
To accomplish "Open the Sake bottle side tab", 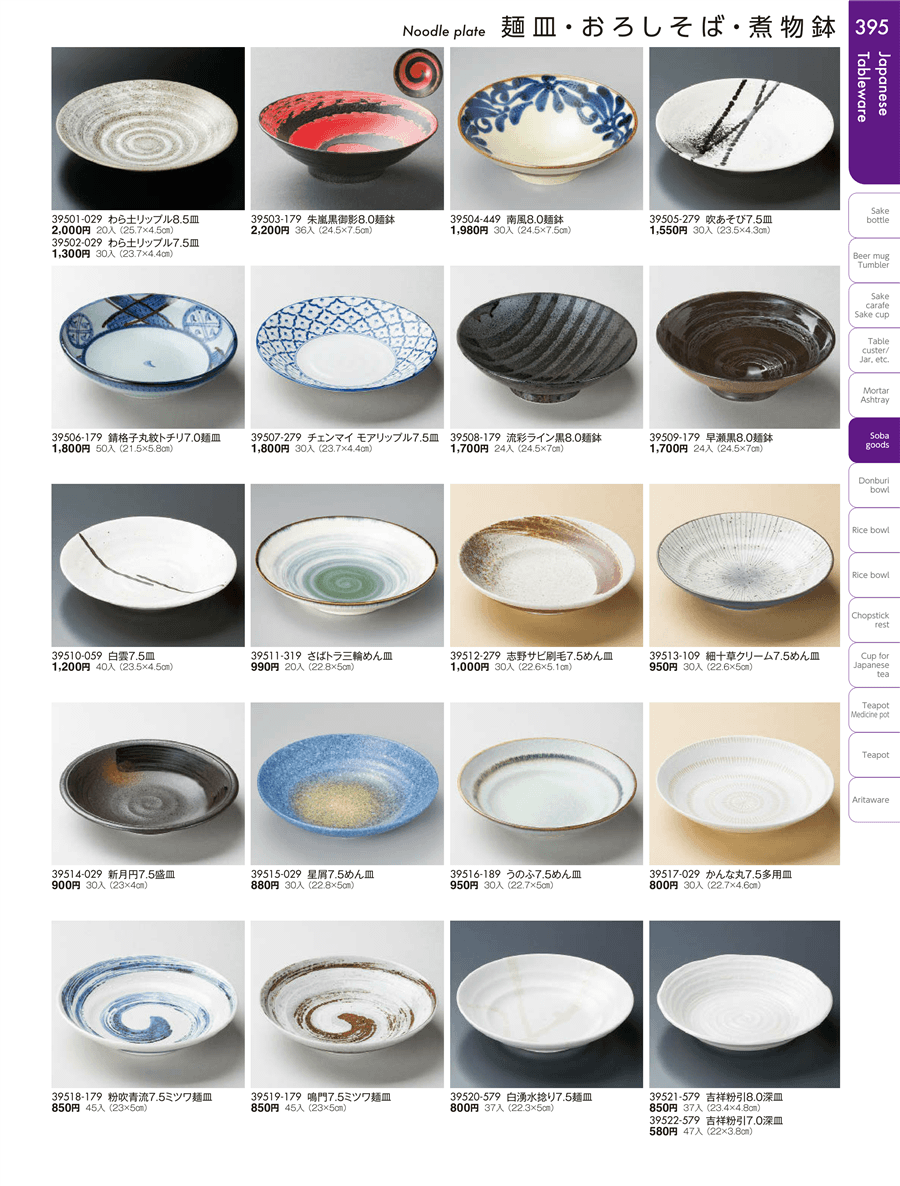I will [x=875, y=216].
